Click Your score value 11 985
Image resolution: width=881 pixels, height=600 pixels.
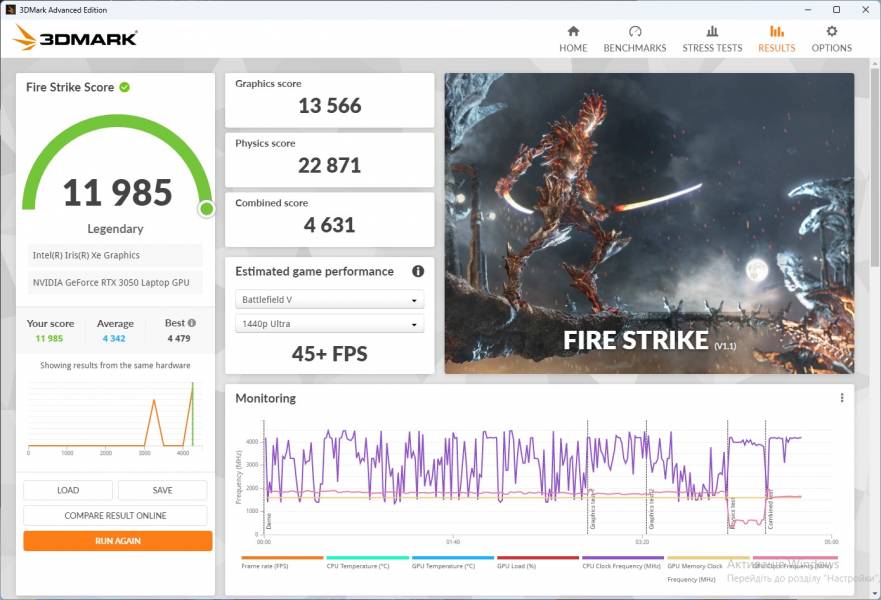pyautogui.click(x=49, y=338)
